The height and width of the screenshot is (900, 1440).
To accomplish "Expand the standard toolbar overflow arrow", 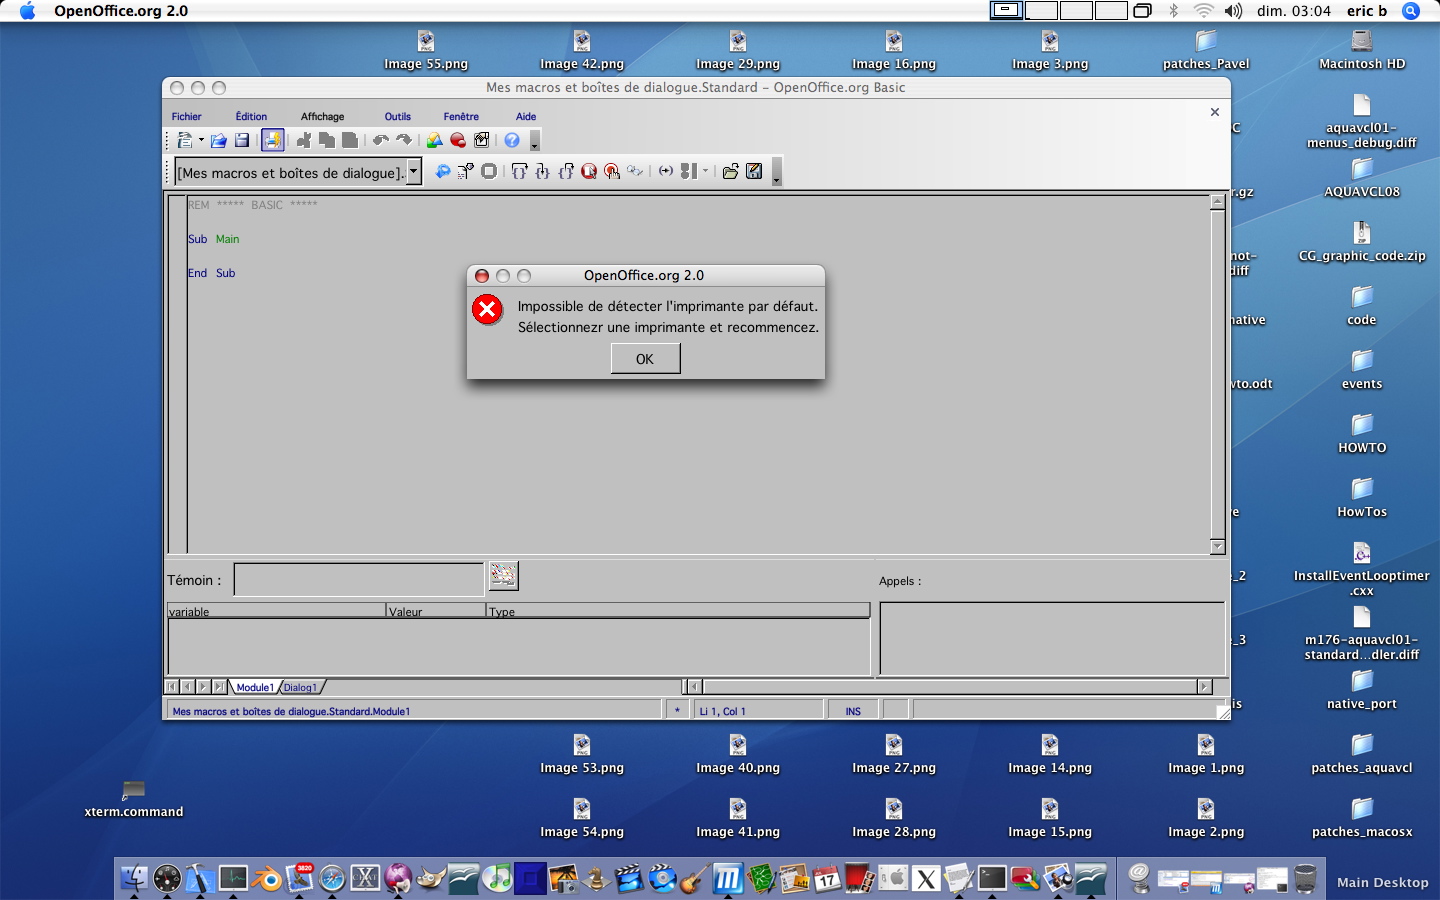I will point(535,141).
